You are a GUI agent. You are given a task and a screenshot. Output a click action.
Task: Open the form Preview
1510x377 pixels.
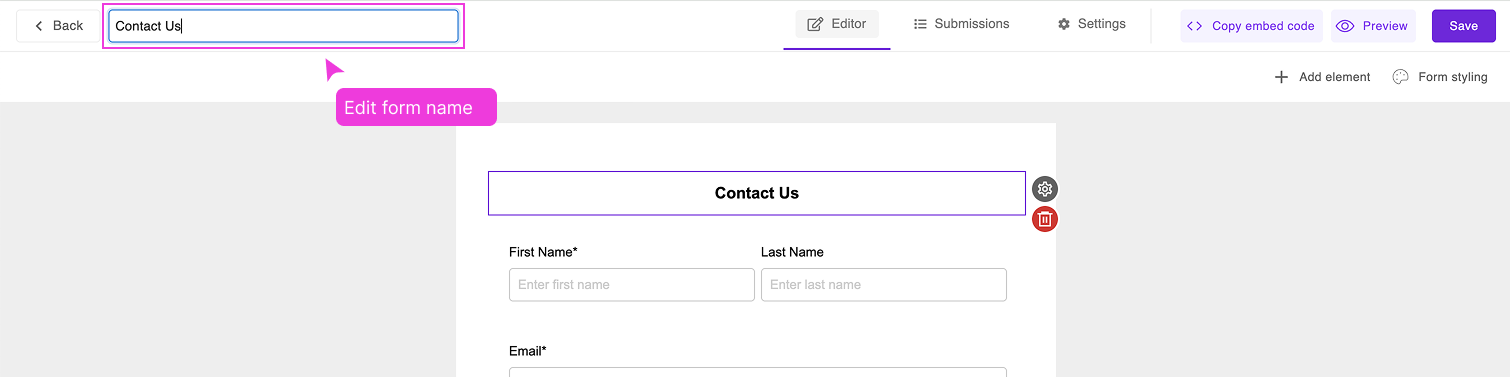click(1373, 26)
